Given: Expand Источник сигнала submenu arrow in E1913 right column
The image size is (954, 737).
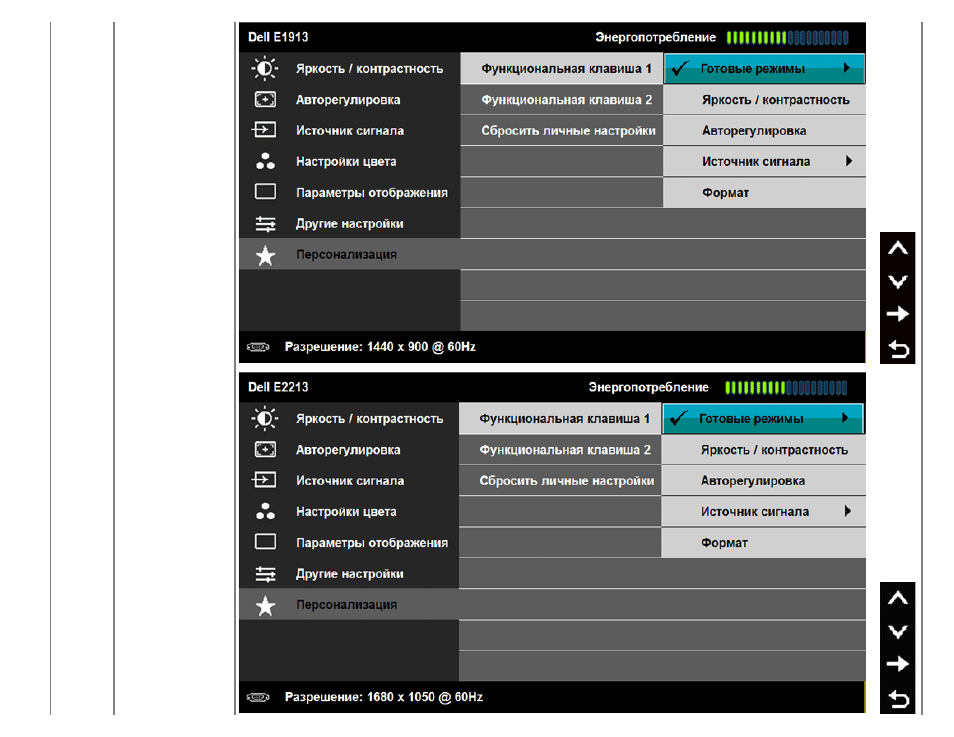Looking at the screenshot, I should [x=849, y=161].
